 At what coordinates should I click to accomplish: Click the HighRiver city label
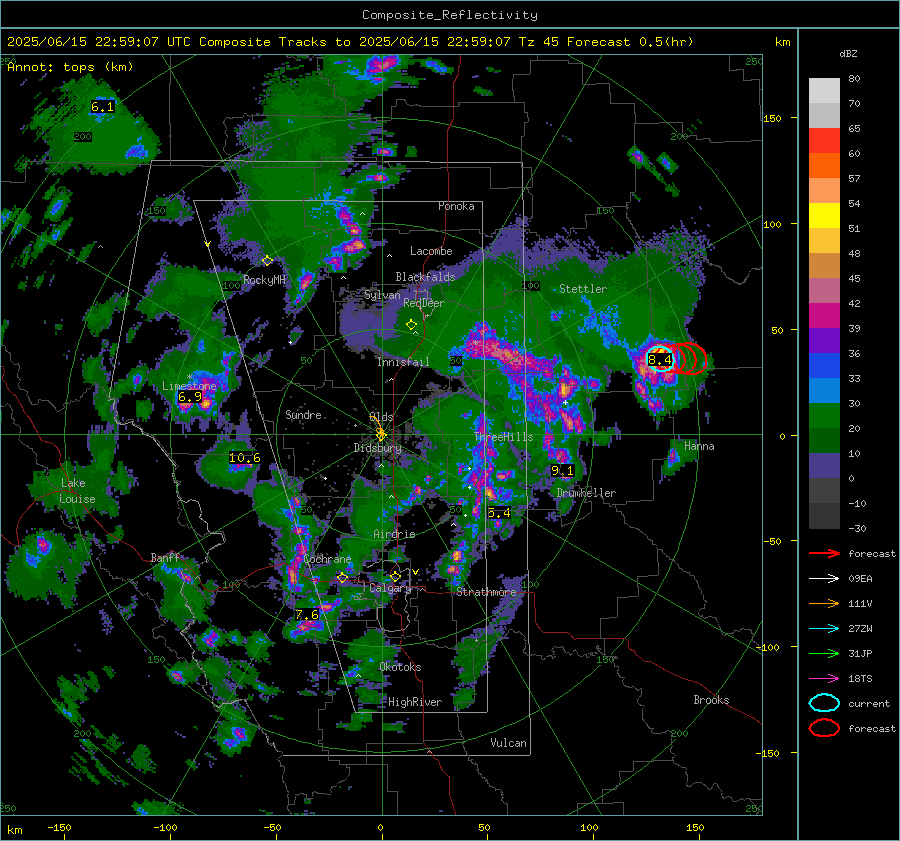coord(415,702)
